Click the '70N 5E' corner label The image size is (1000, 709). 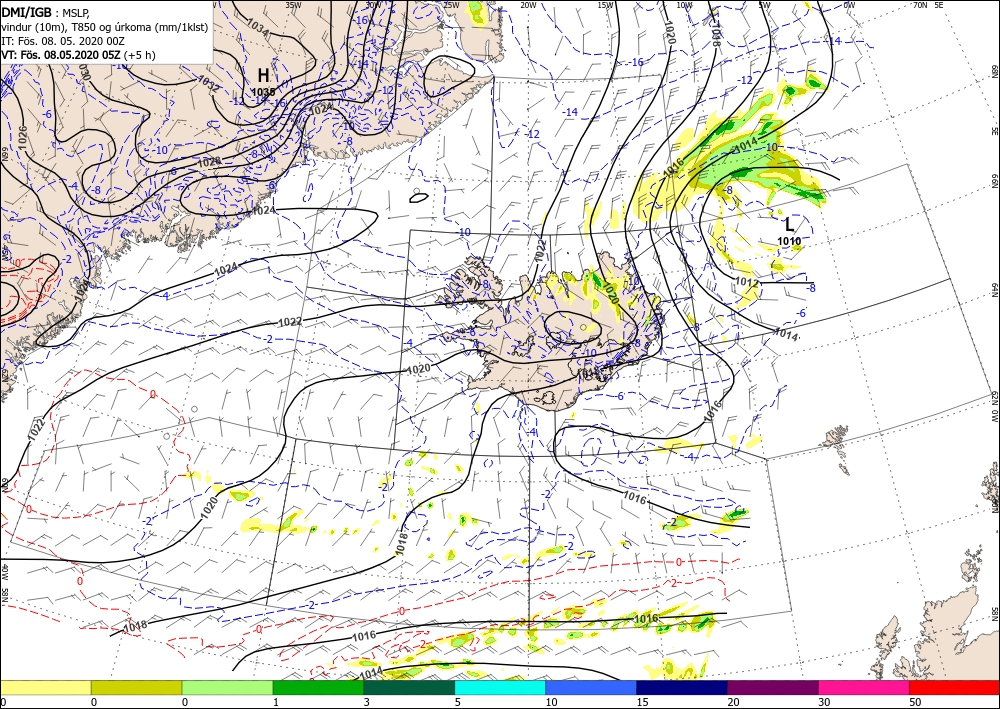tap(928, 5)
